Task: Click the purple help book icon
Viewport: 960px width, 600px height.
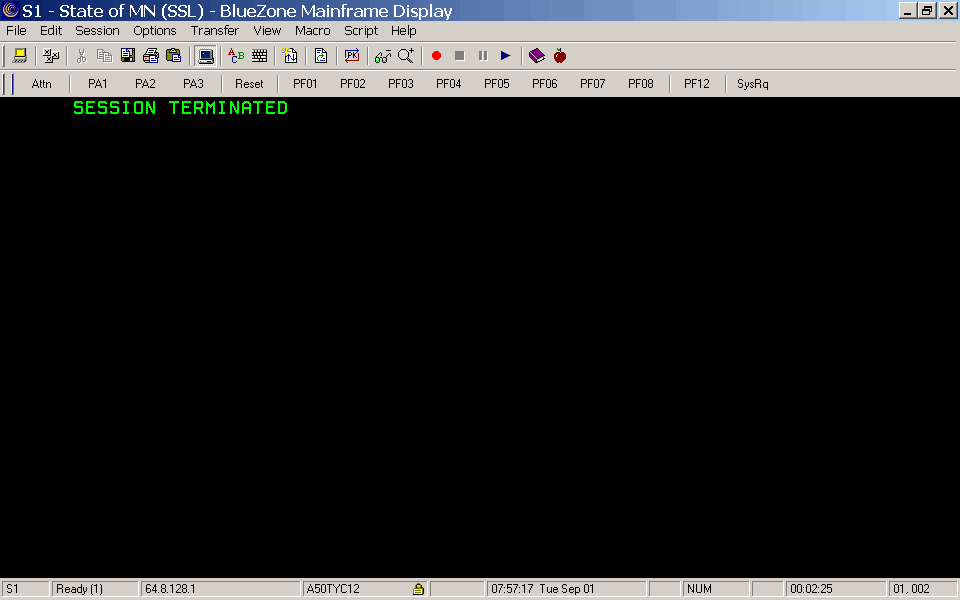Action: click(537, 56)
